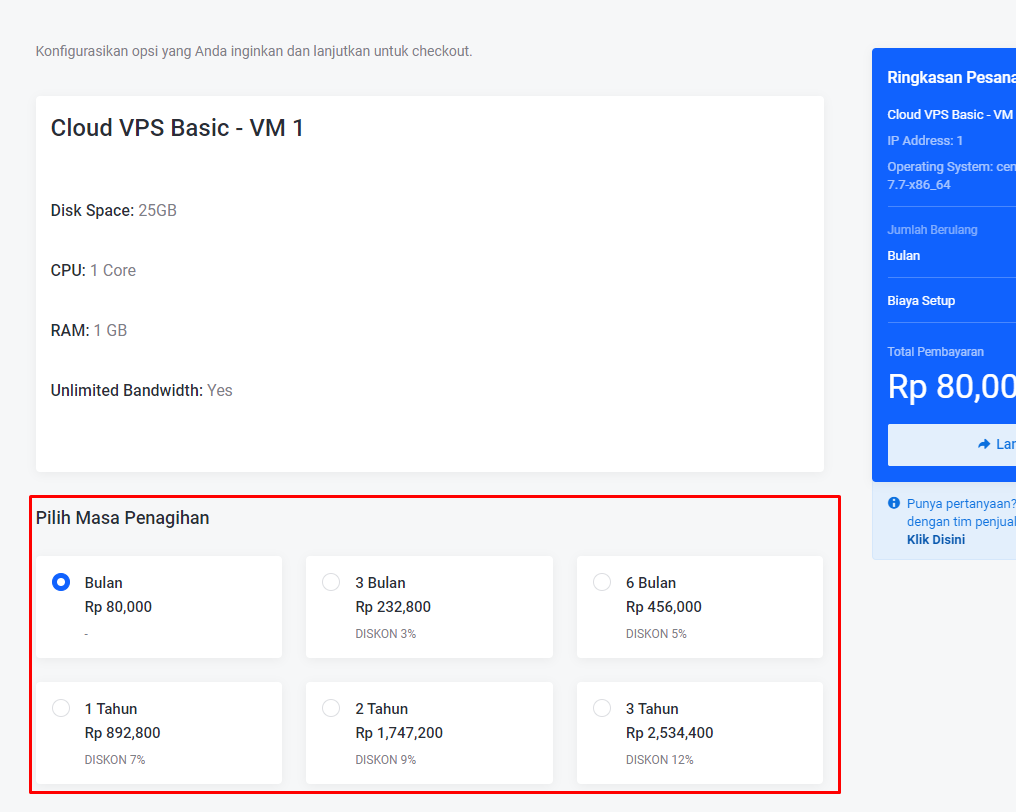Viewport: 1016px width, 812px height.
Task: Click the Total Pembayaran amount in summary
Action: [x=950, y=386]
